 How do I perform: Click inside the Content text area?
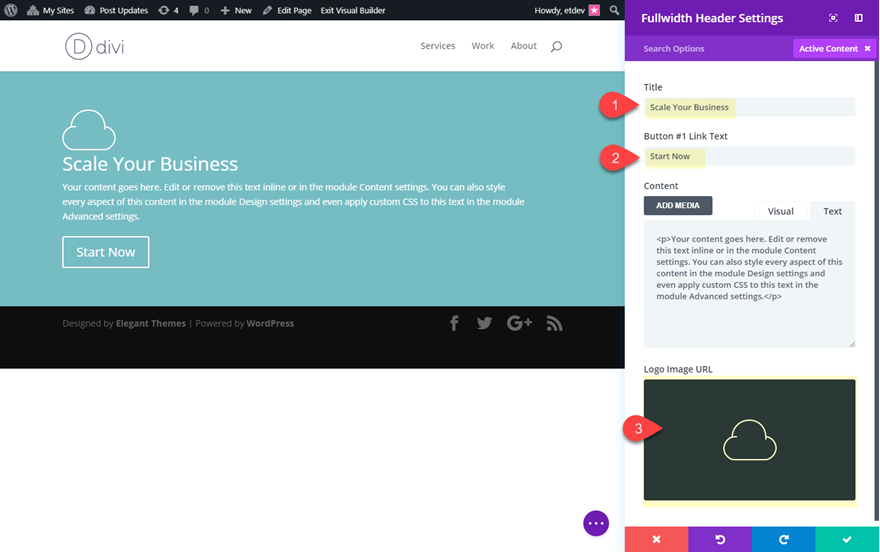click(749, 284)
